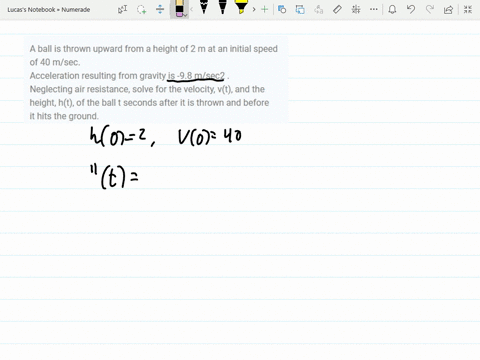
Task: Choose the Lasso Select tool
Action: tap(141, 9)
